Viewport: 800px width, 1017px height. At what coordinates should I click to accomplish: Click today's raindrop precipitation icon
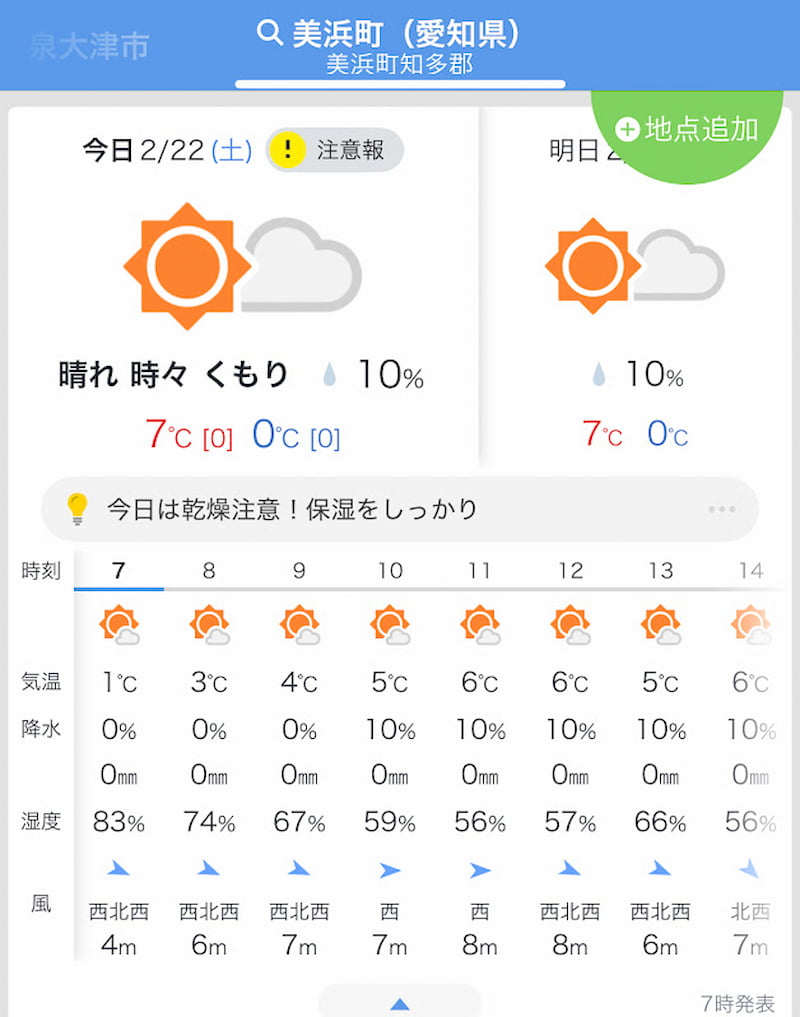click(330, 376)
